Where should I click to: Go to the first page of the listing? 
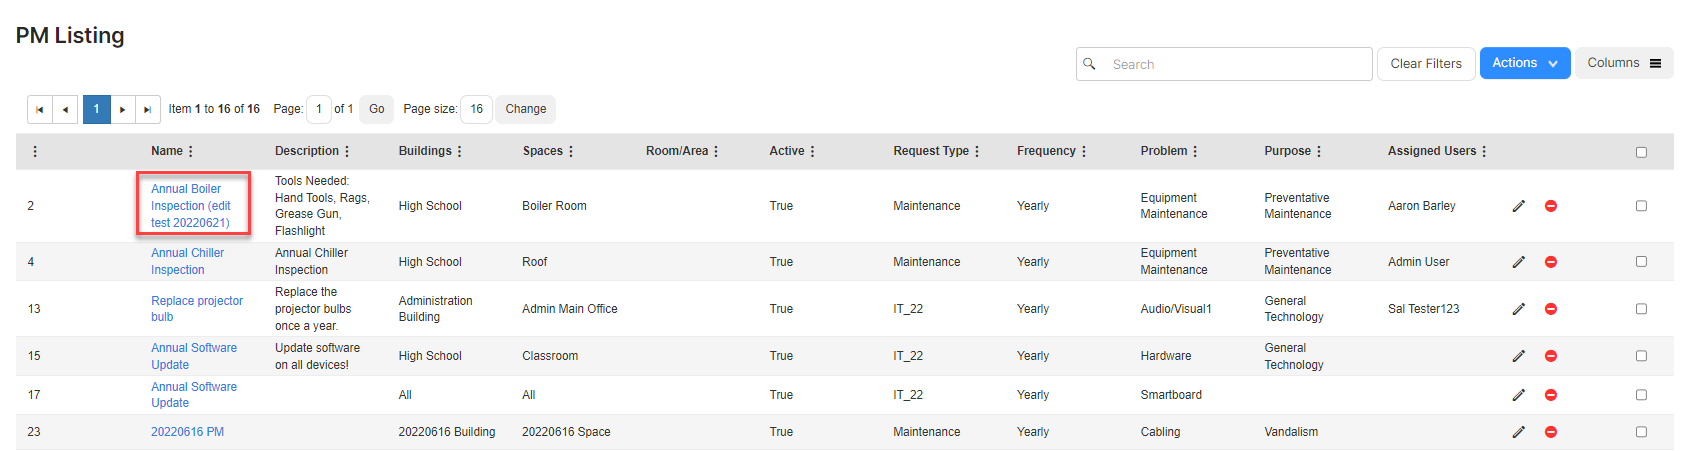pyautogui.click(x=39, y=109)
